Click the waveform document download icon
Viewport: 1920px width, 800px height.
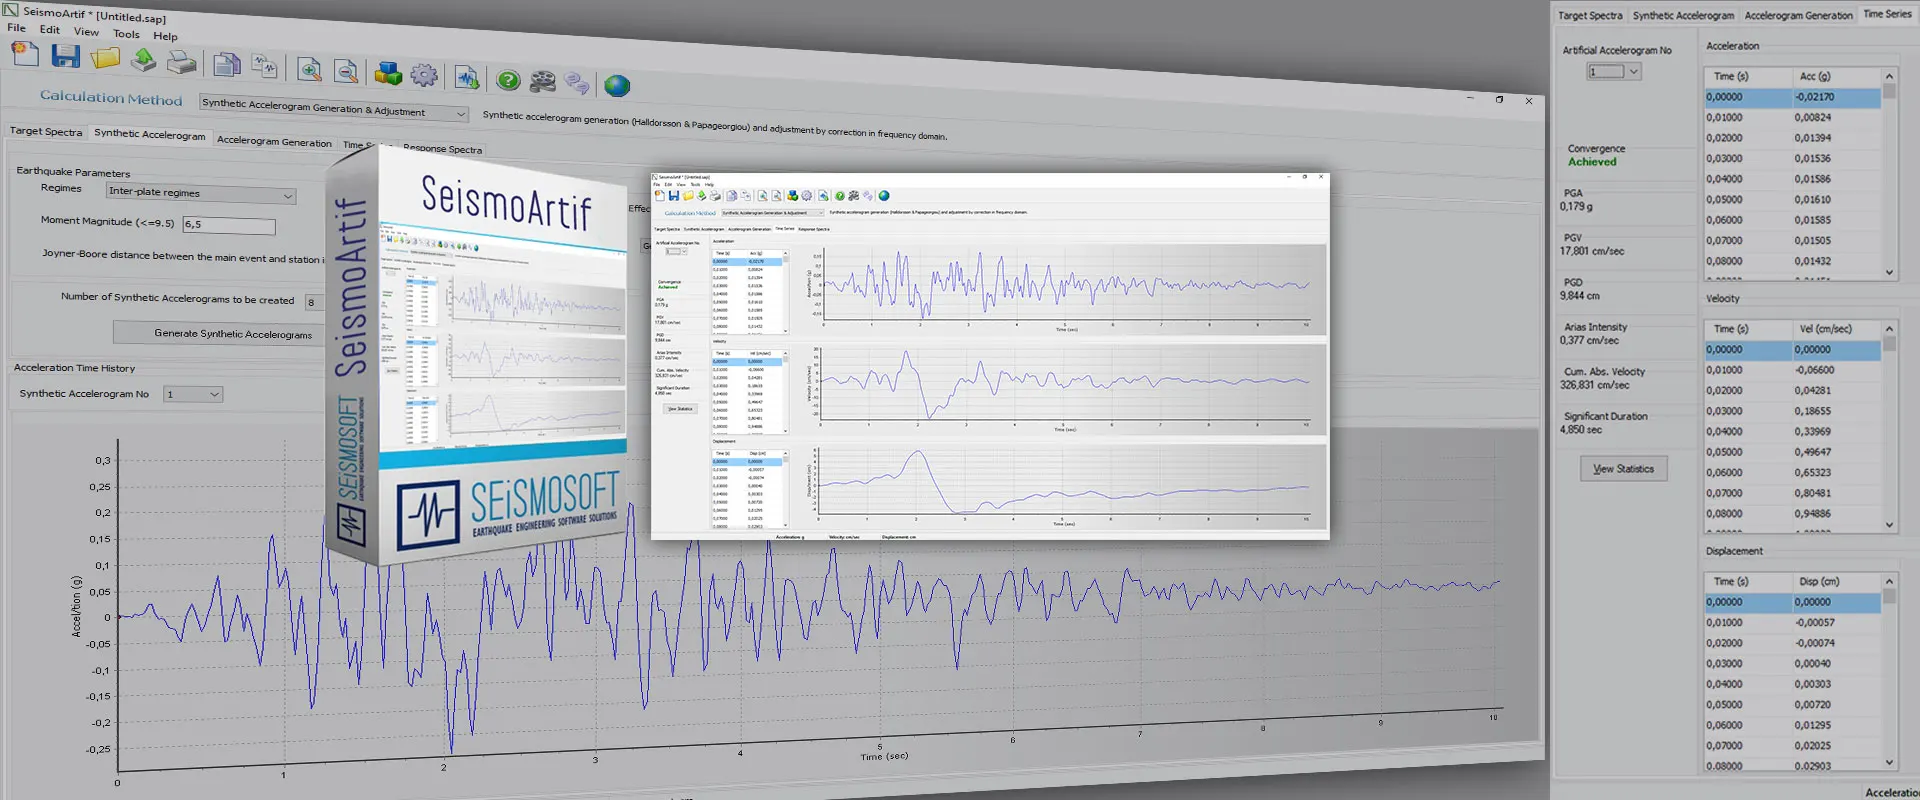(467, 77)
